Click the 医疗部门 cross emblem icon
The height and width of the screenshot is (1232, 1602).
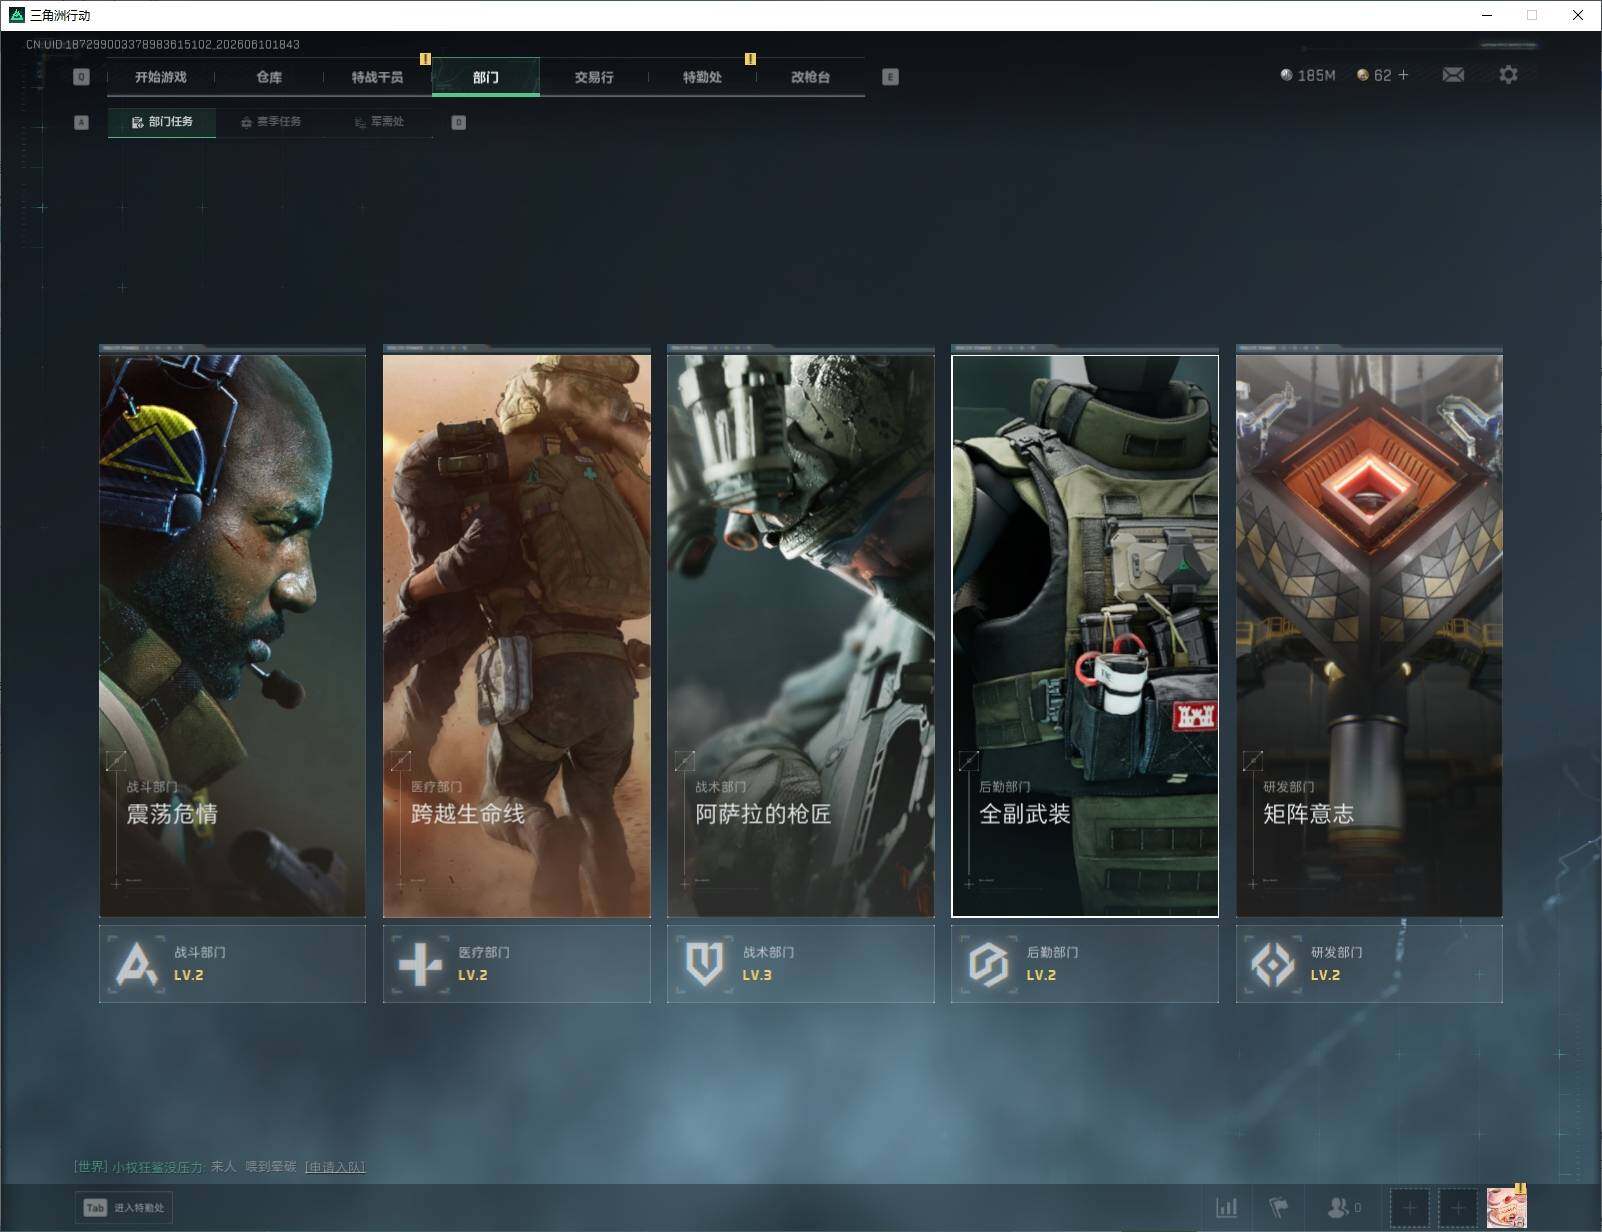pos(420,964)
